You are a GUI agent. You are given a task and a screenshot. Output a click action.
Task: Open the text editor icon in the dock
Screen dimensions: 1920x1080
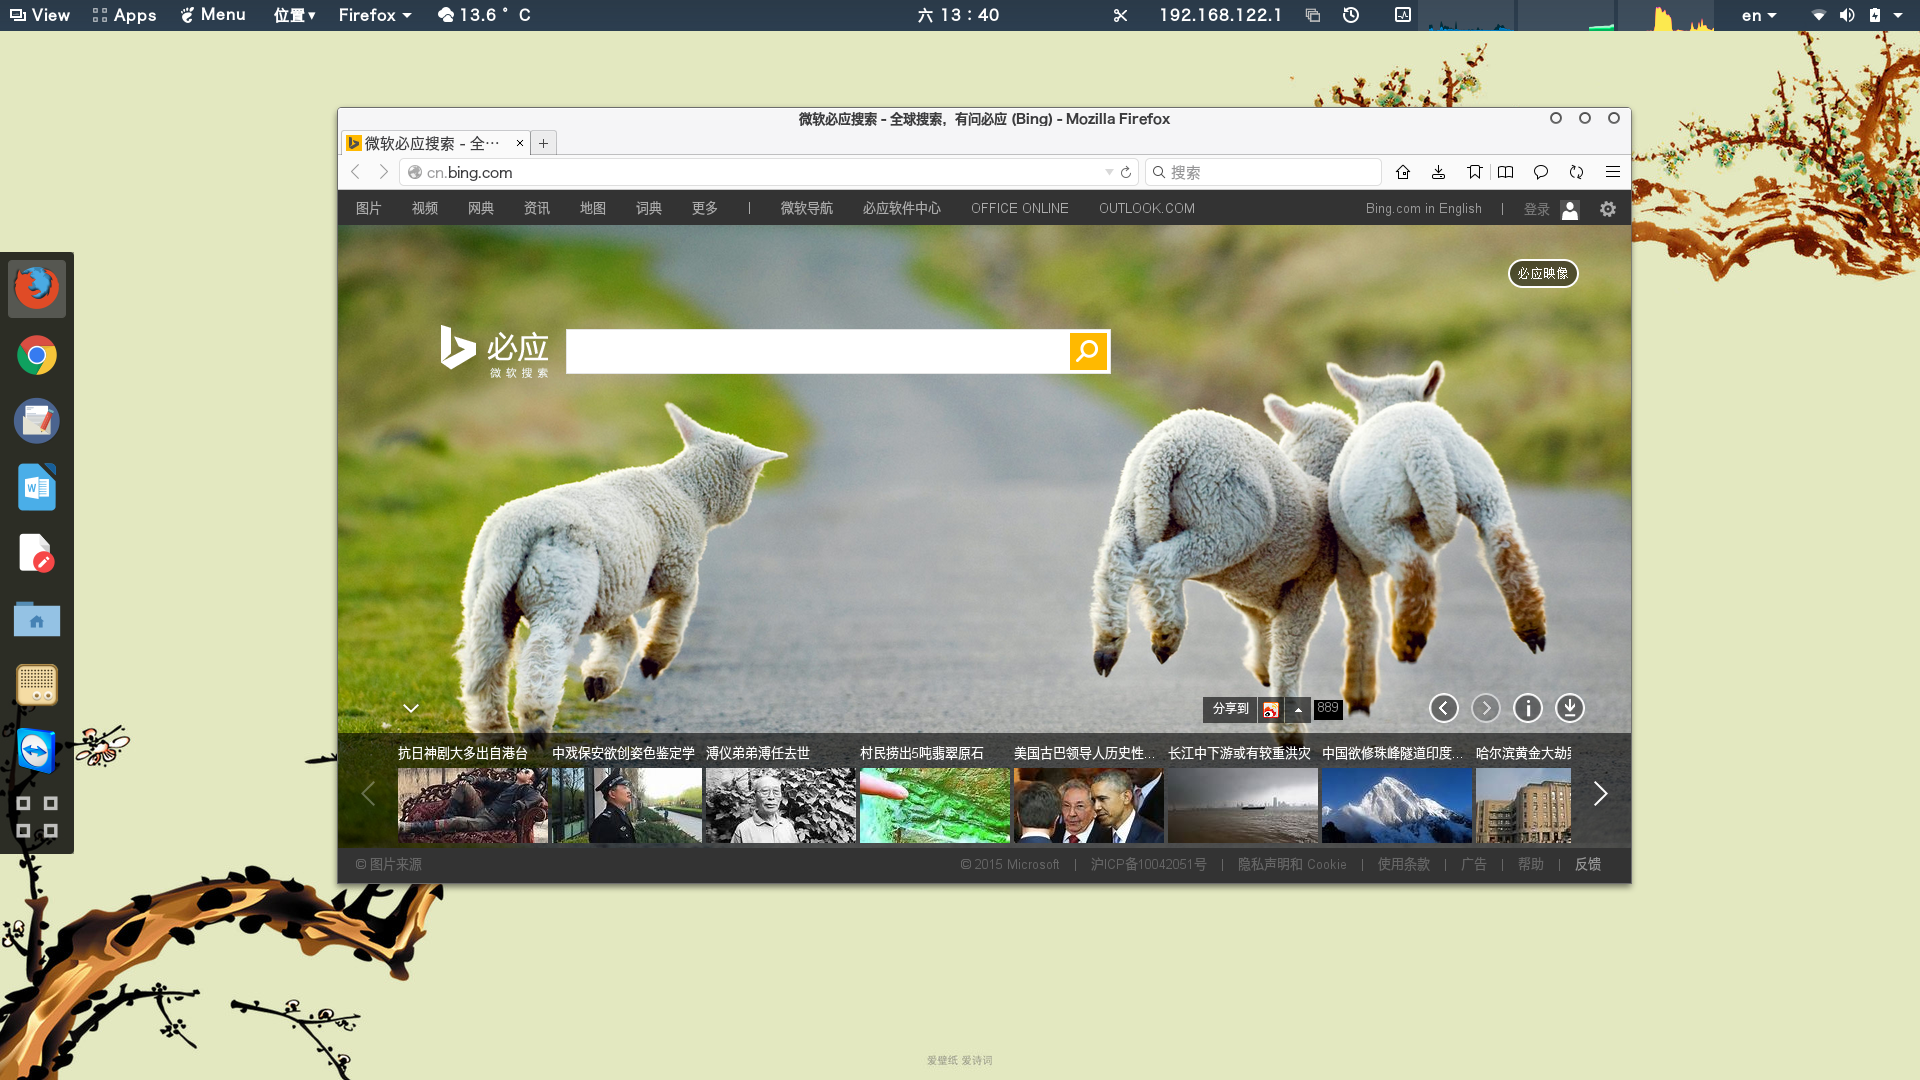tap(37, 553)
